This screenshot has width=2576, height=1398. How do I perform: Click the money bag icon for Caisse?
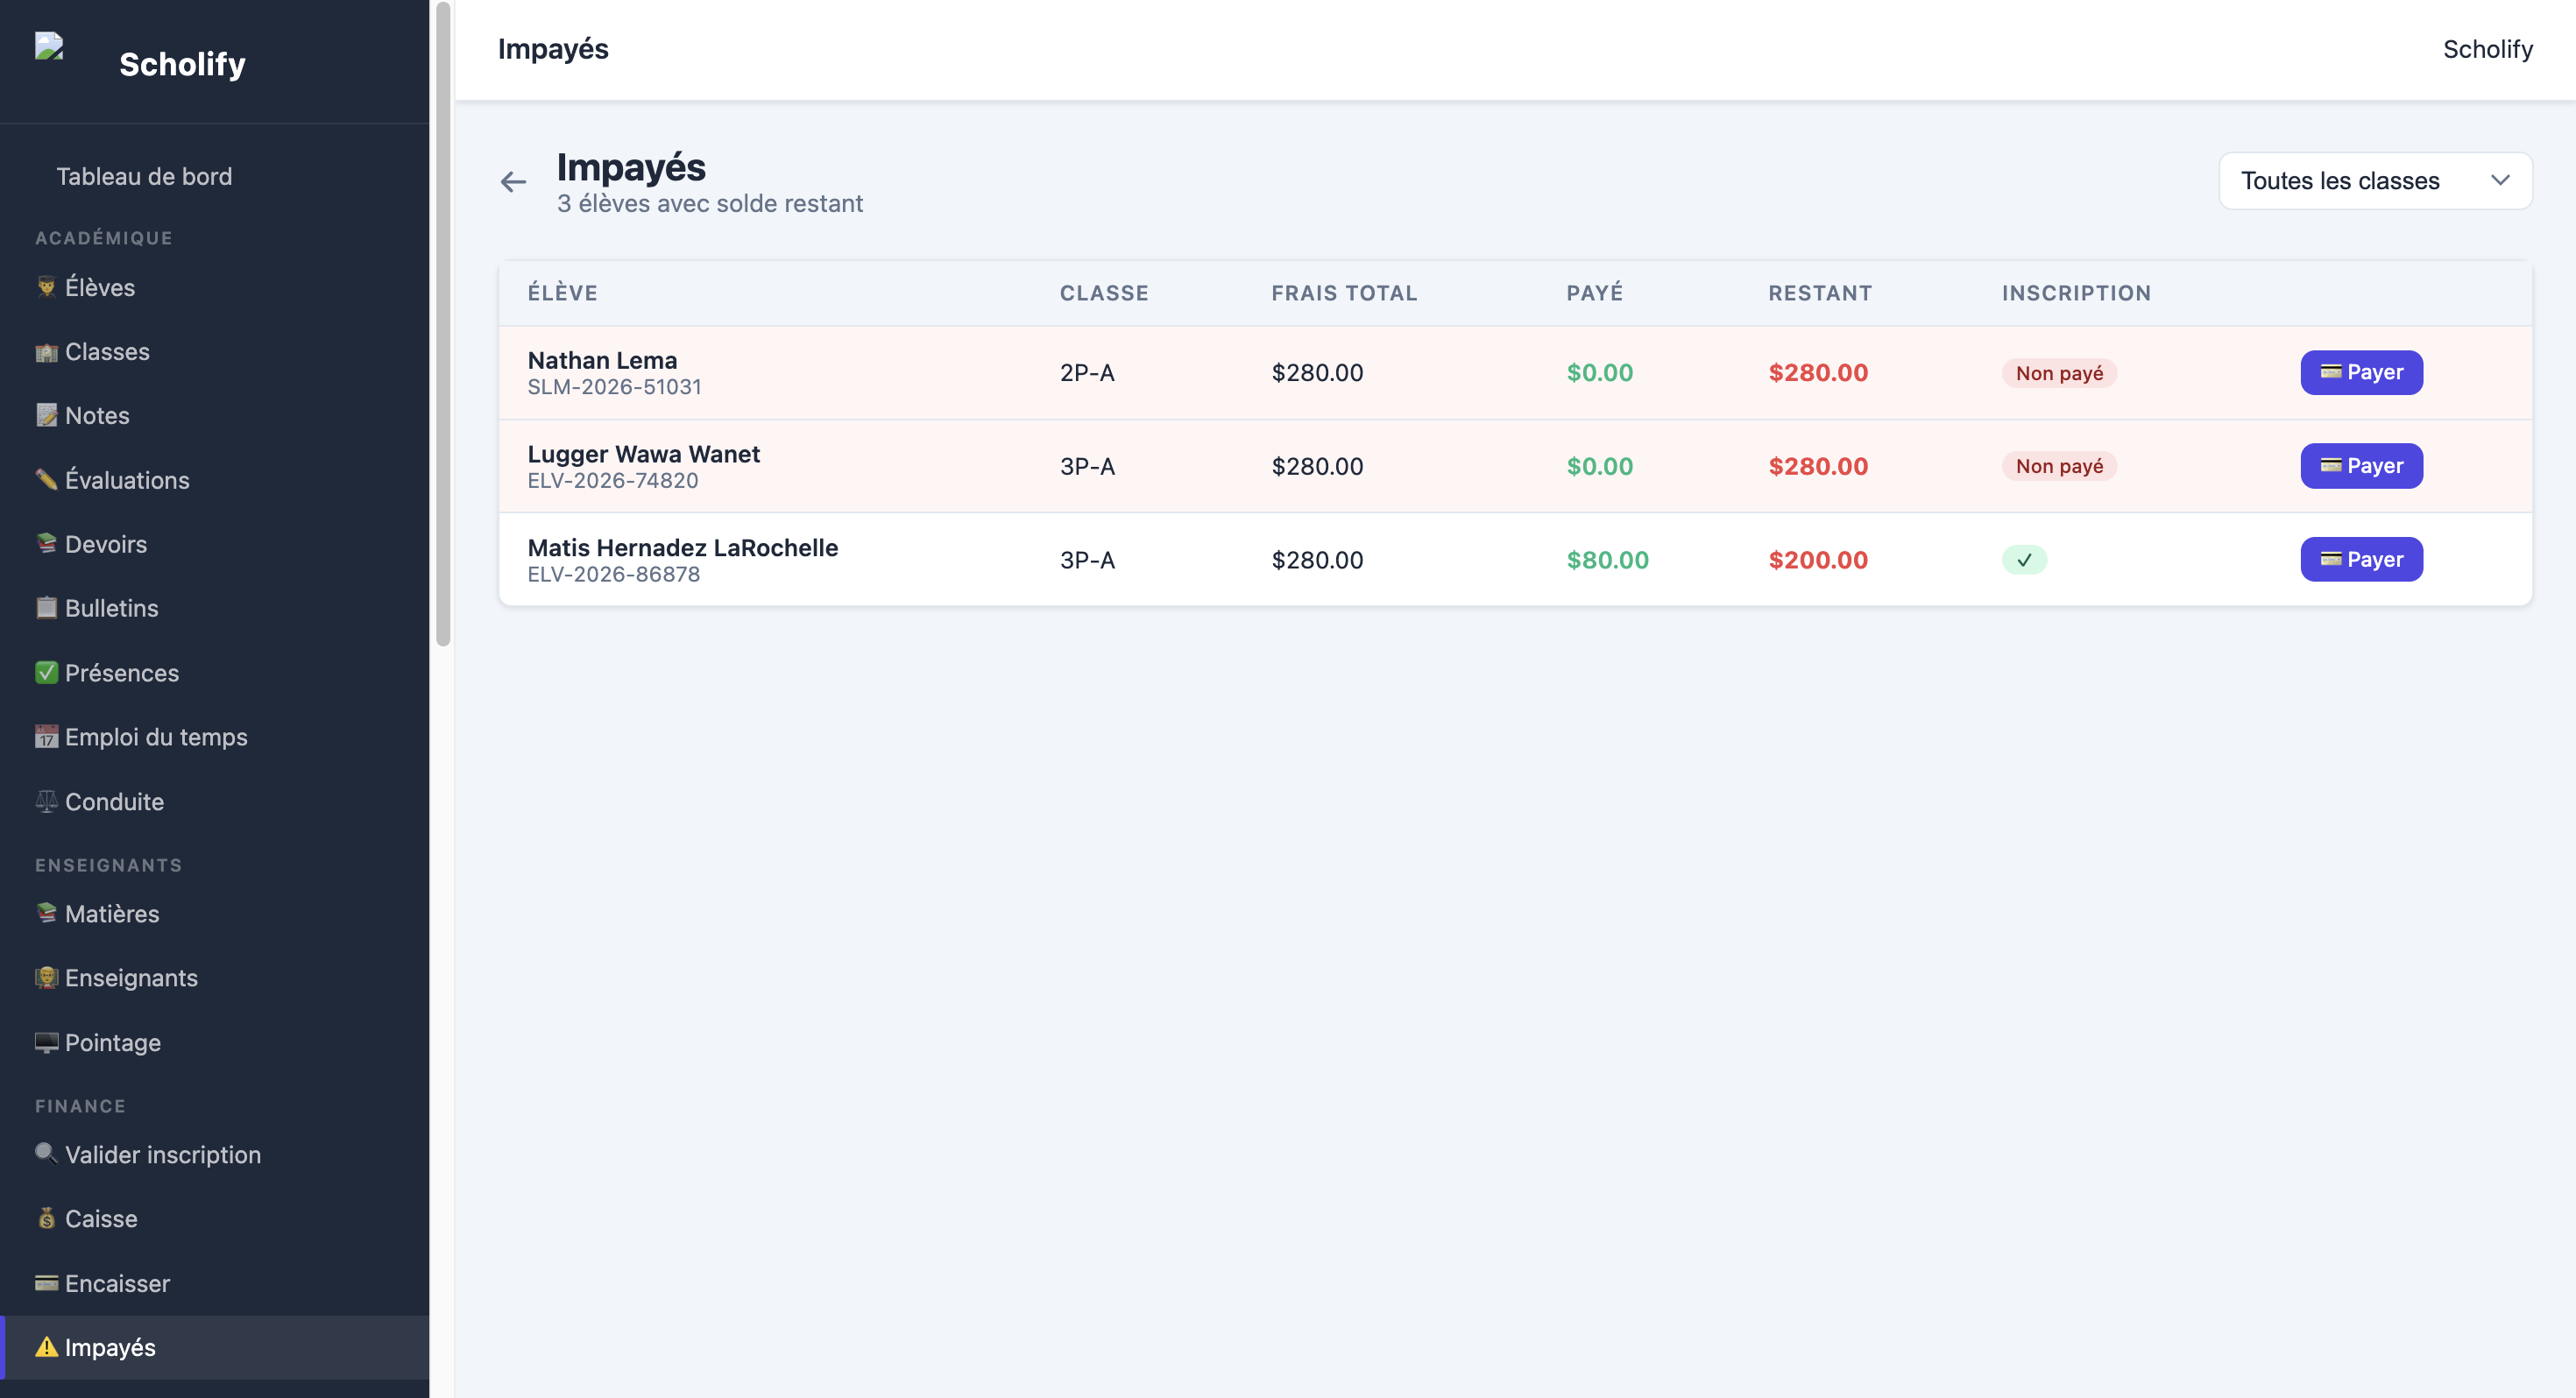click(46, 1218)
